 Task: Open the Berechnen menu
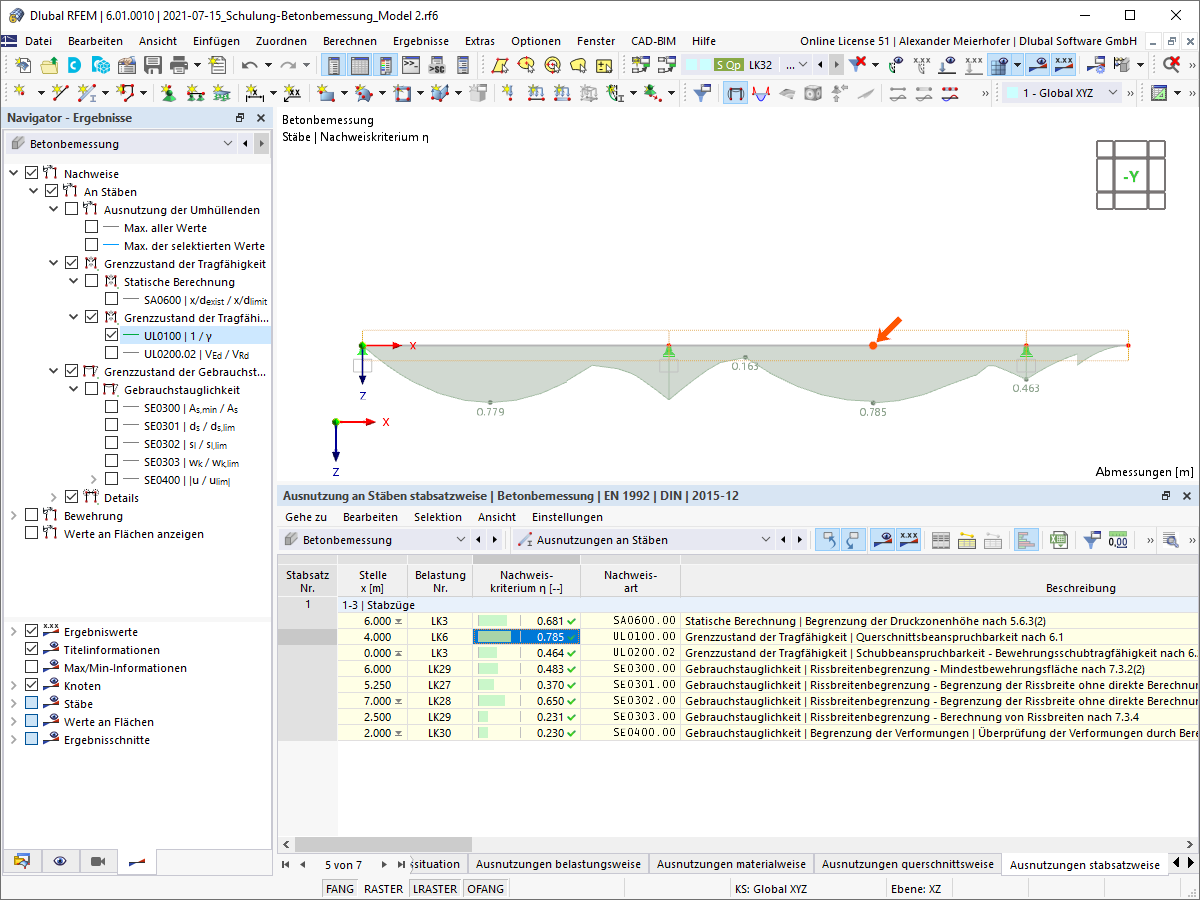point(349,41)
